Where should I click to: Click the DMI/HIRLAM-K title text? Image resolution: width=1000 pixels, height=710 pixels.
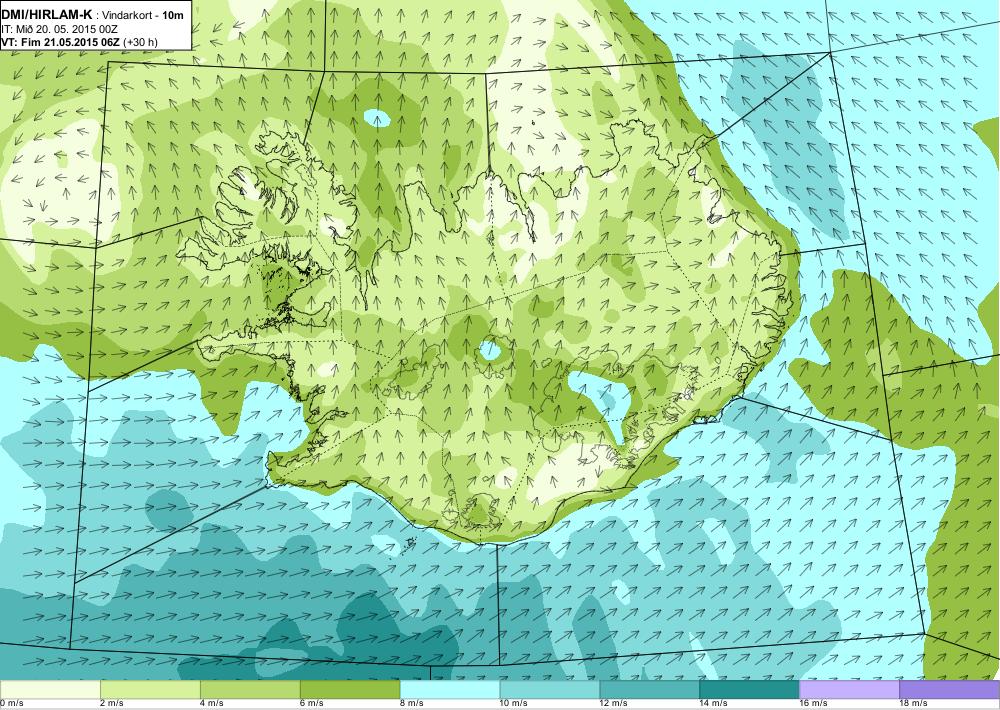click(47, 15)
